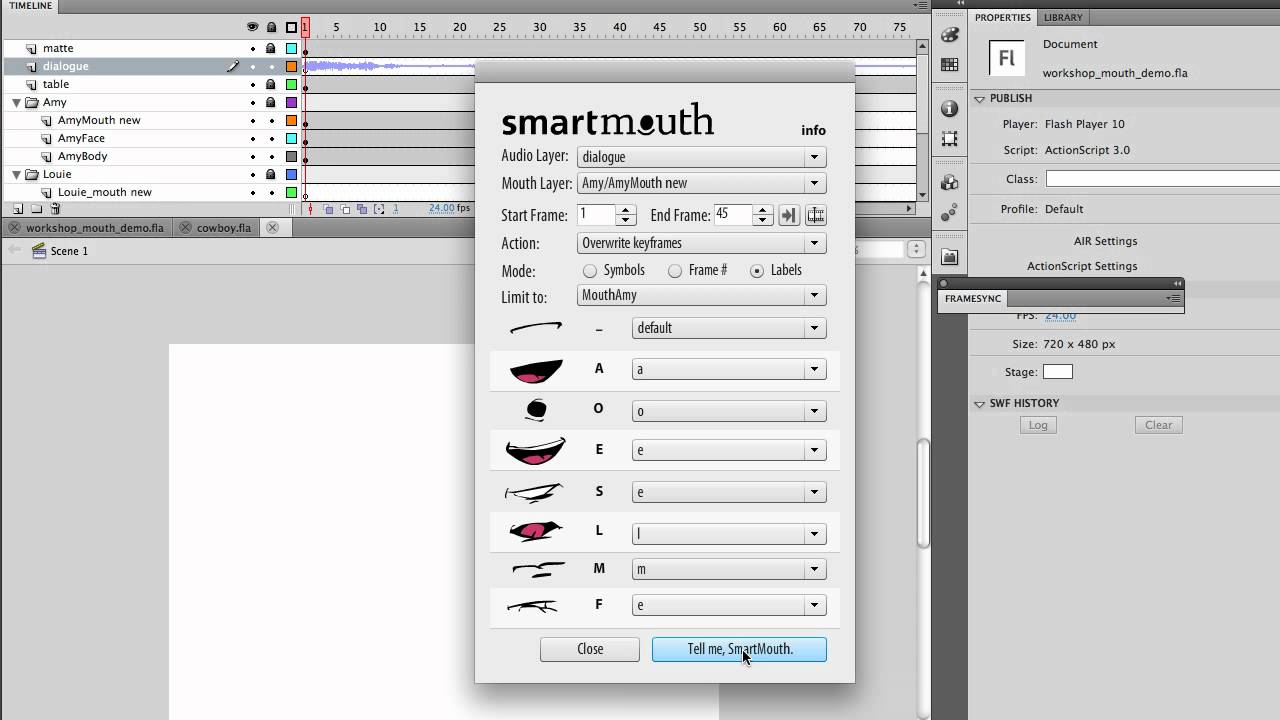The width and height of the screenshot is (1280, 720).
Task: Select the Labels mode radio button
Action: click(x=757, y=271)
